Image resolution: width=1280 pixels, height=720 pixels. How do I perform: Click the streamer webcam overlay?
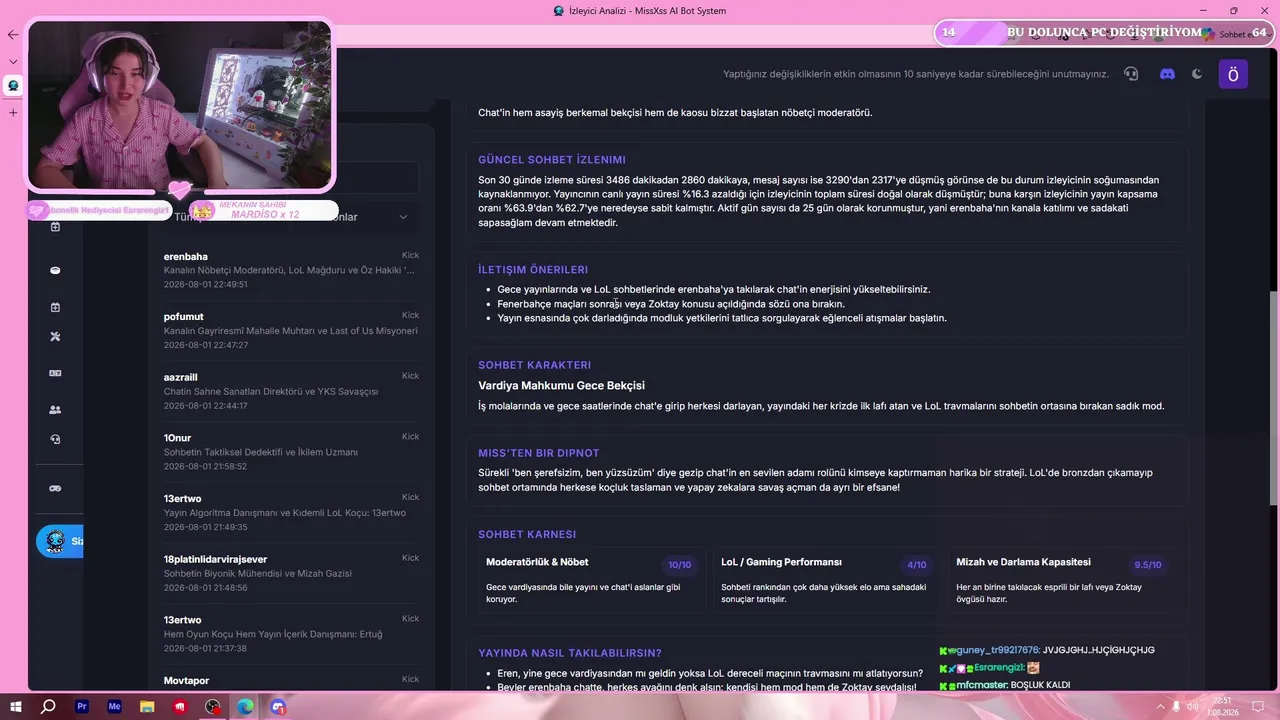[180, 105]
